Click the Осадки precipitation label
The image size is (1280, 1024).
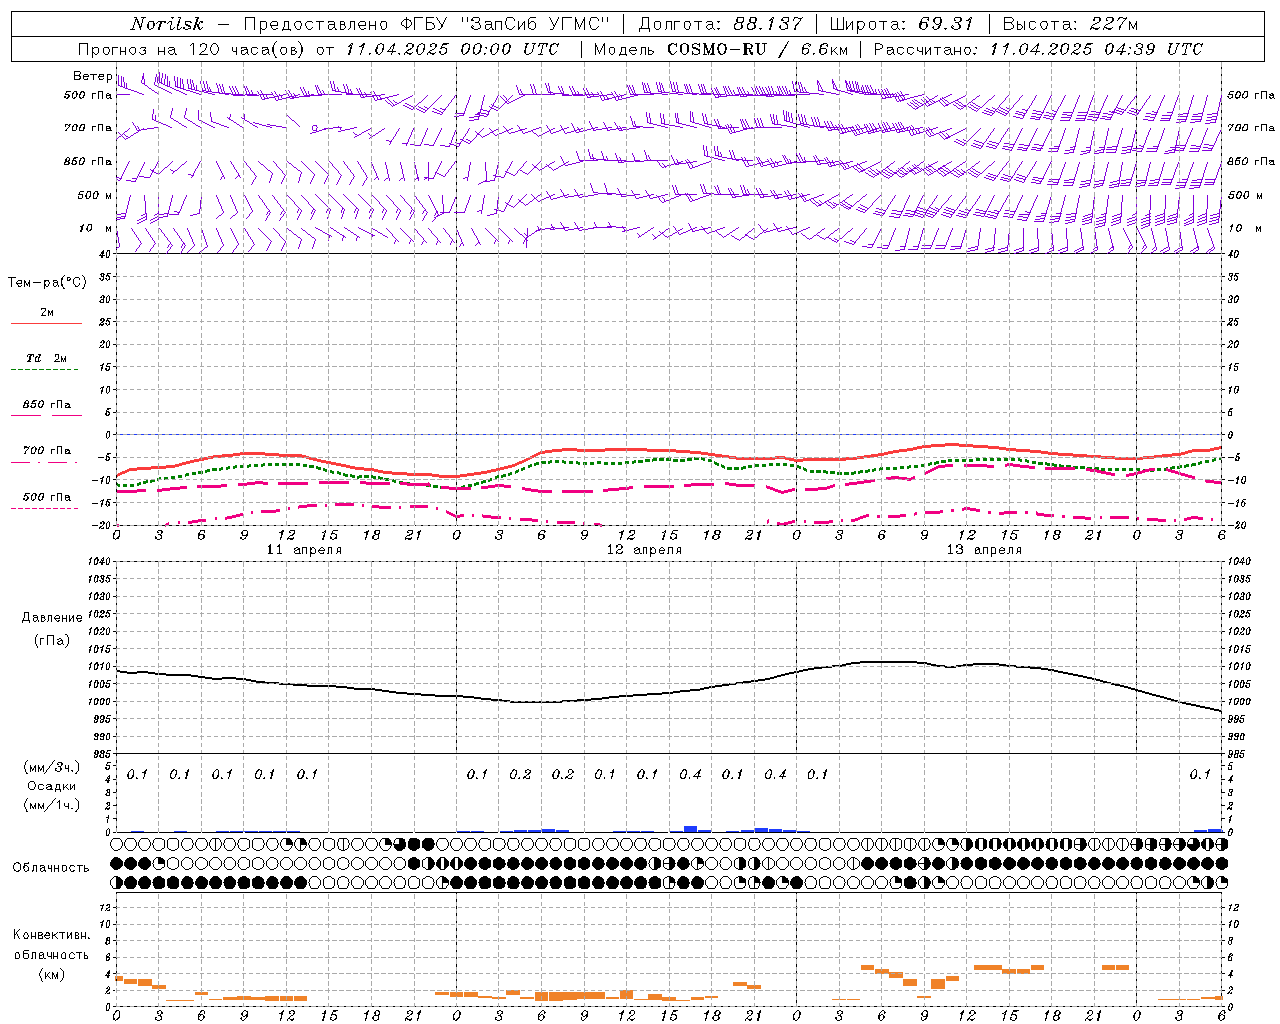[x=52, y=786]
